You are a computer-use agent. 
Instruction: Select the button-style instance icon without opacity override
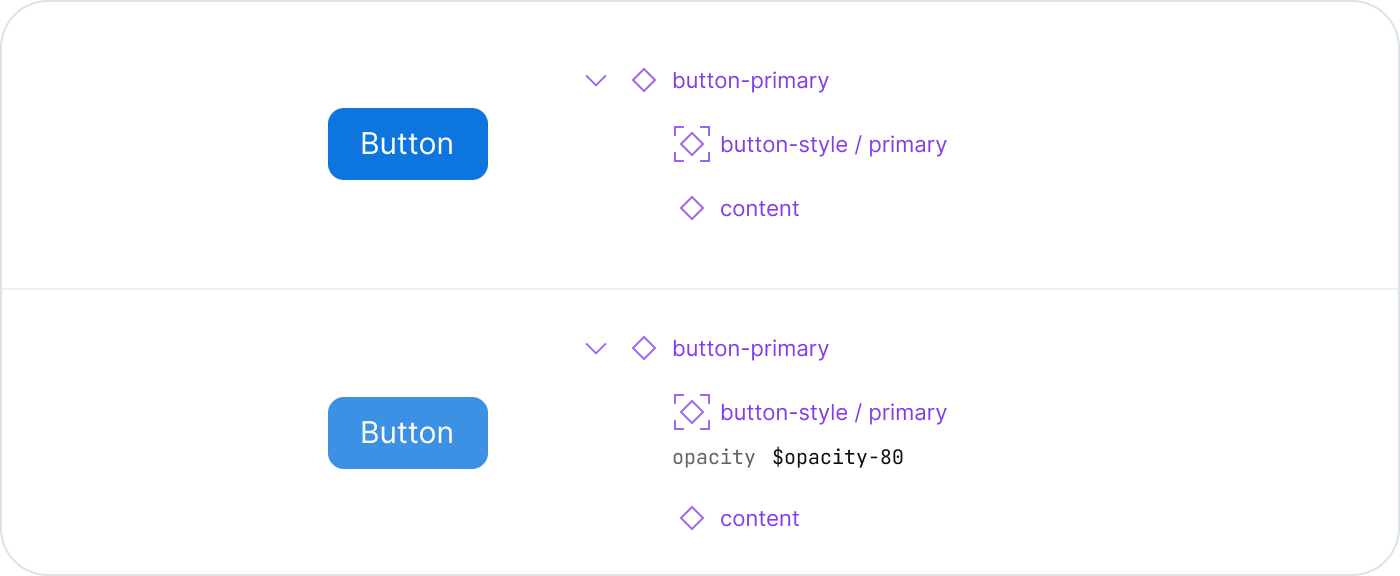point(692,144)
